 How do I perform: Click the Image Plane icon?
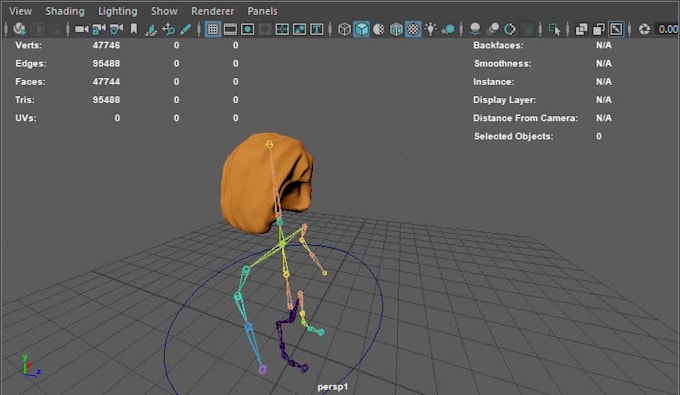pos(151,29)
